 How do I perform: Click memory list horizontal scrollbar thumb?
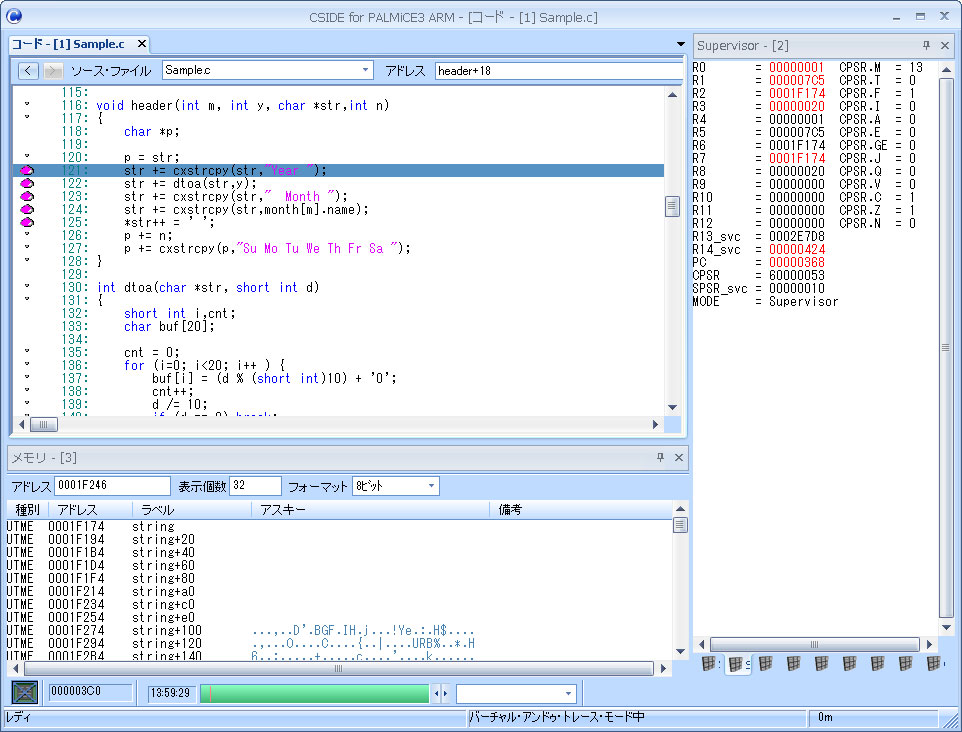point(338,668)
